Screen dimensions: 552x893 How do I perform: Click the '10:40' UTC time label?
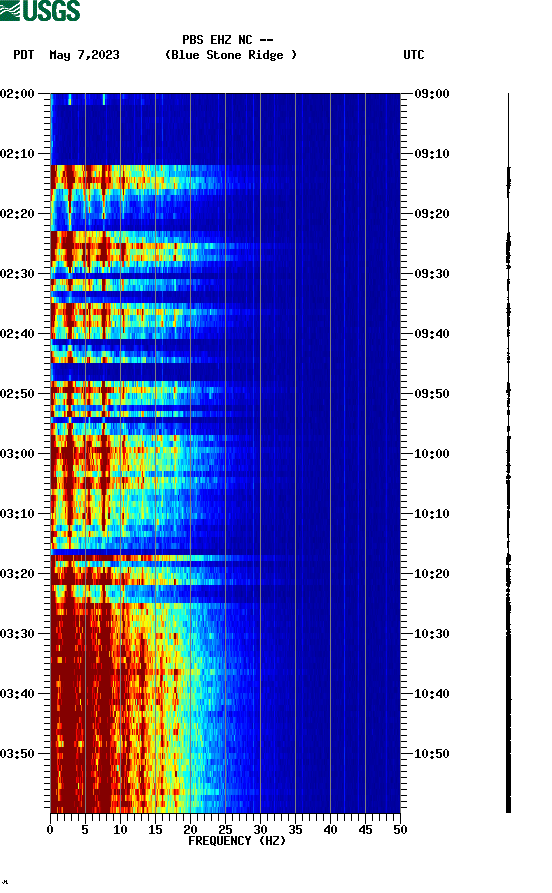pos(432,694)
